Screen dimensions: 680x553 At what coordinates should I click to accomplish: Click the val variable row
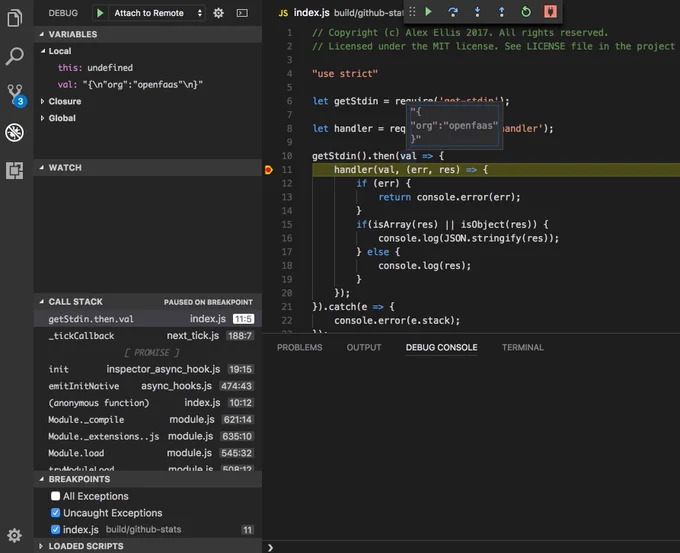[148, 85]
